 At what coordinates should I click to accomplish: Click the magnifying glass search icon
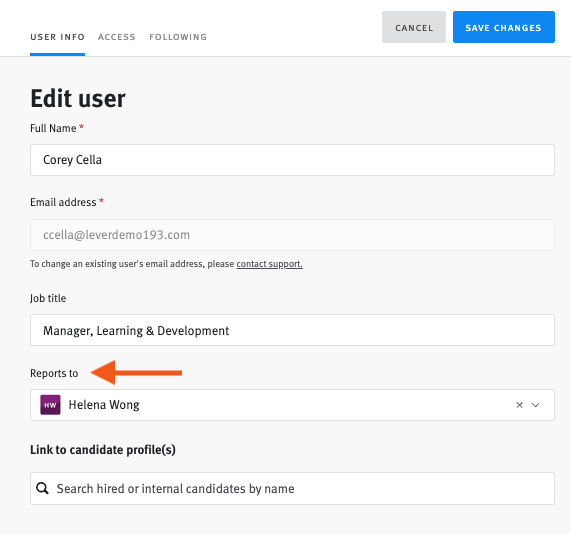point(42,488)
